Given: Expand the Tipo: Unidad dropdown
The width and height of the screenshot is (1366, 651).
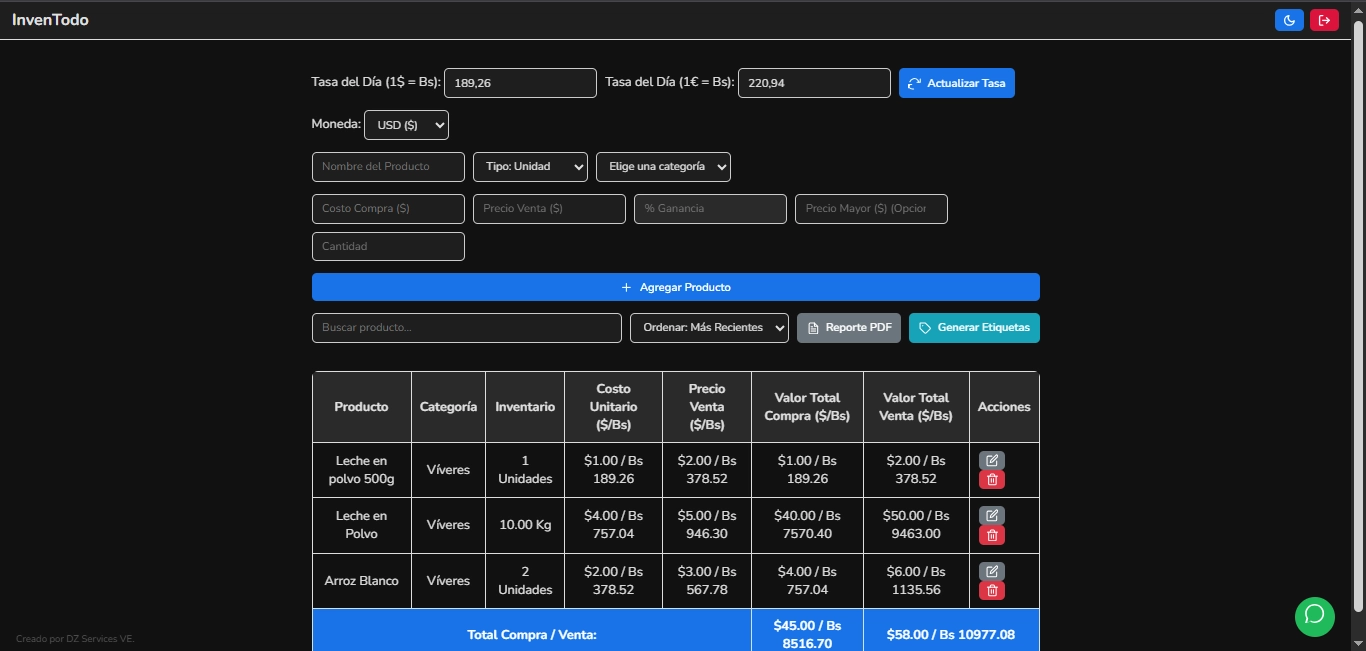Looking at the screenshot, I should pyautogui.click(x=530, y=167).
